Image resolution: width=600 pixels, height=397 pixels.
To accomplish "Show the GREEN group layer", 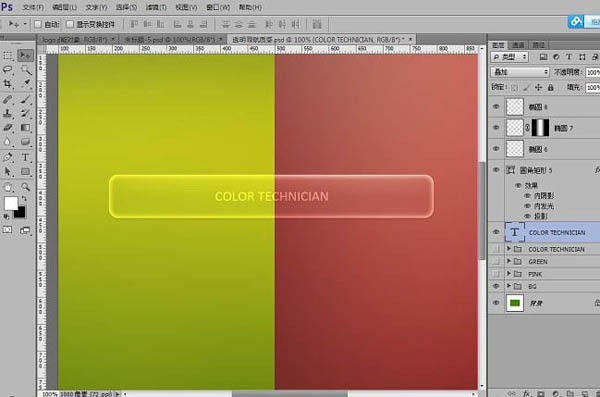I will point(496,261).
